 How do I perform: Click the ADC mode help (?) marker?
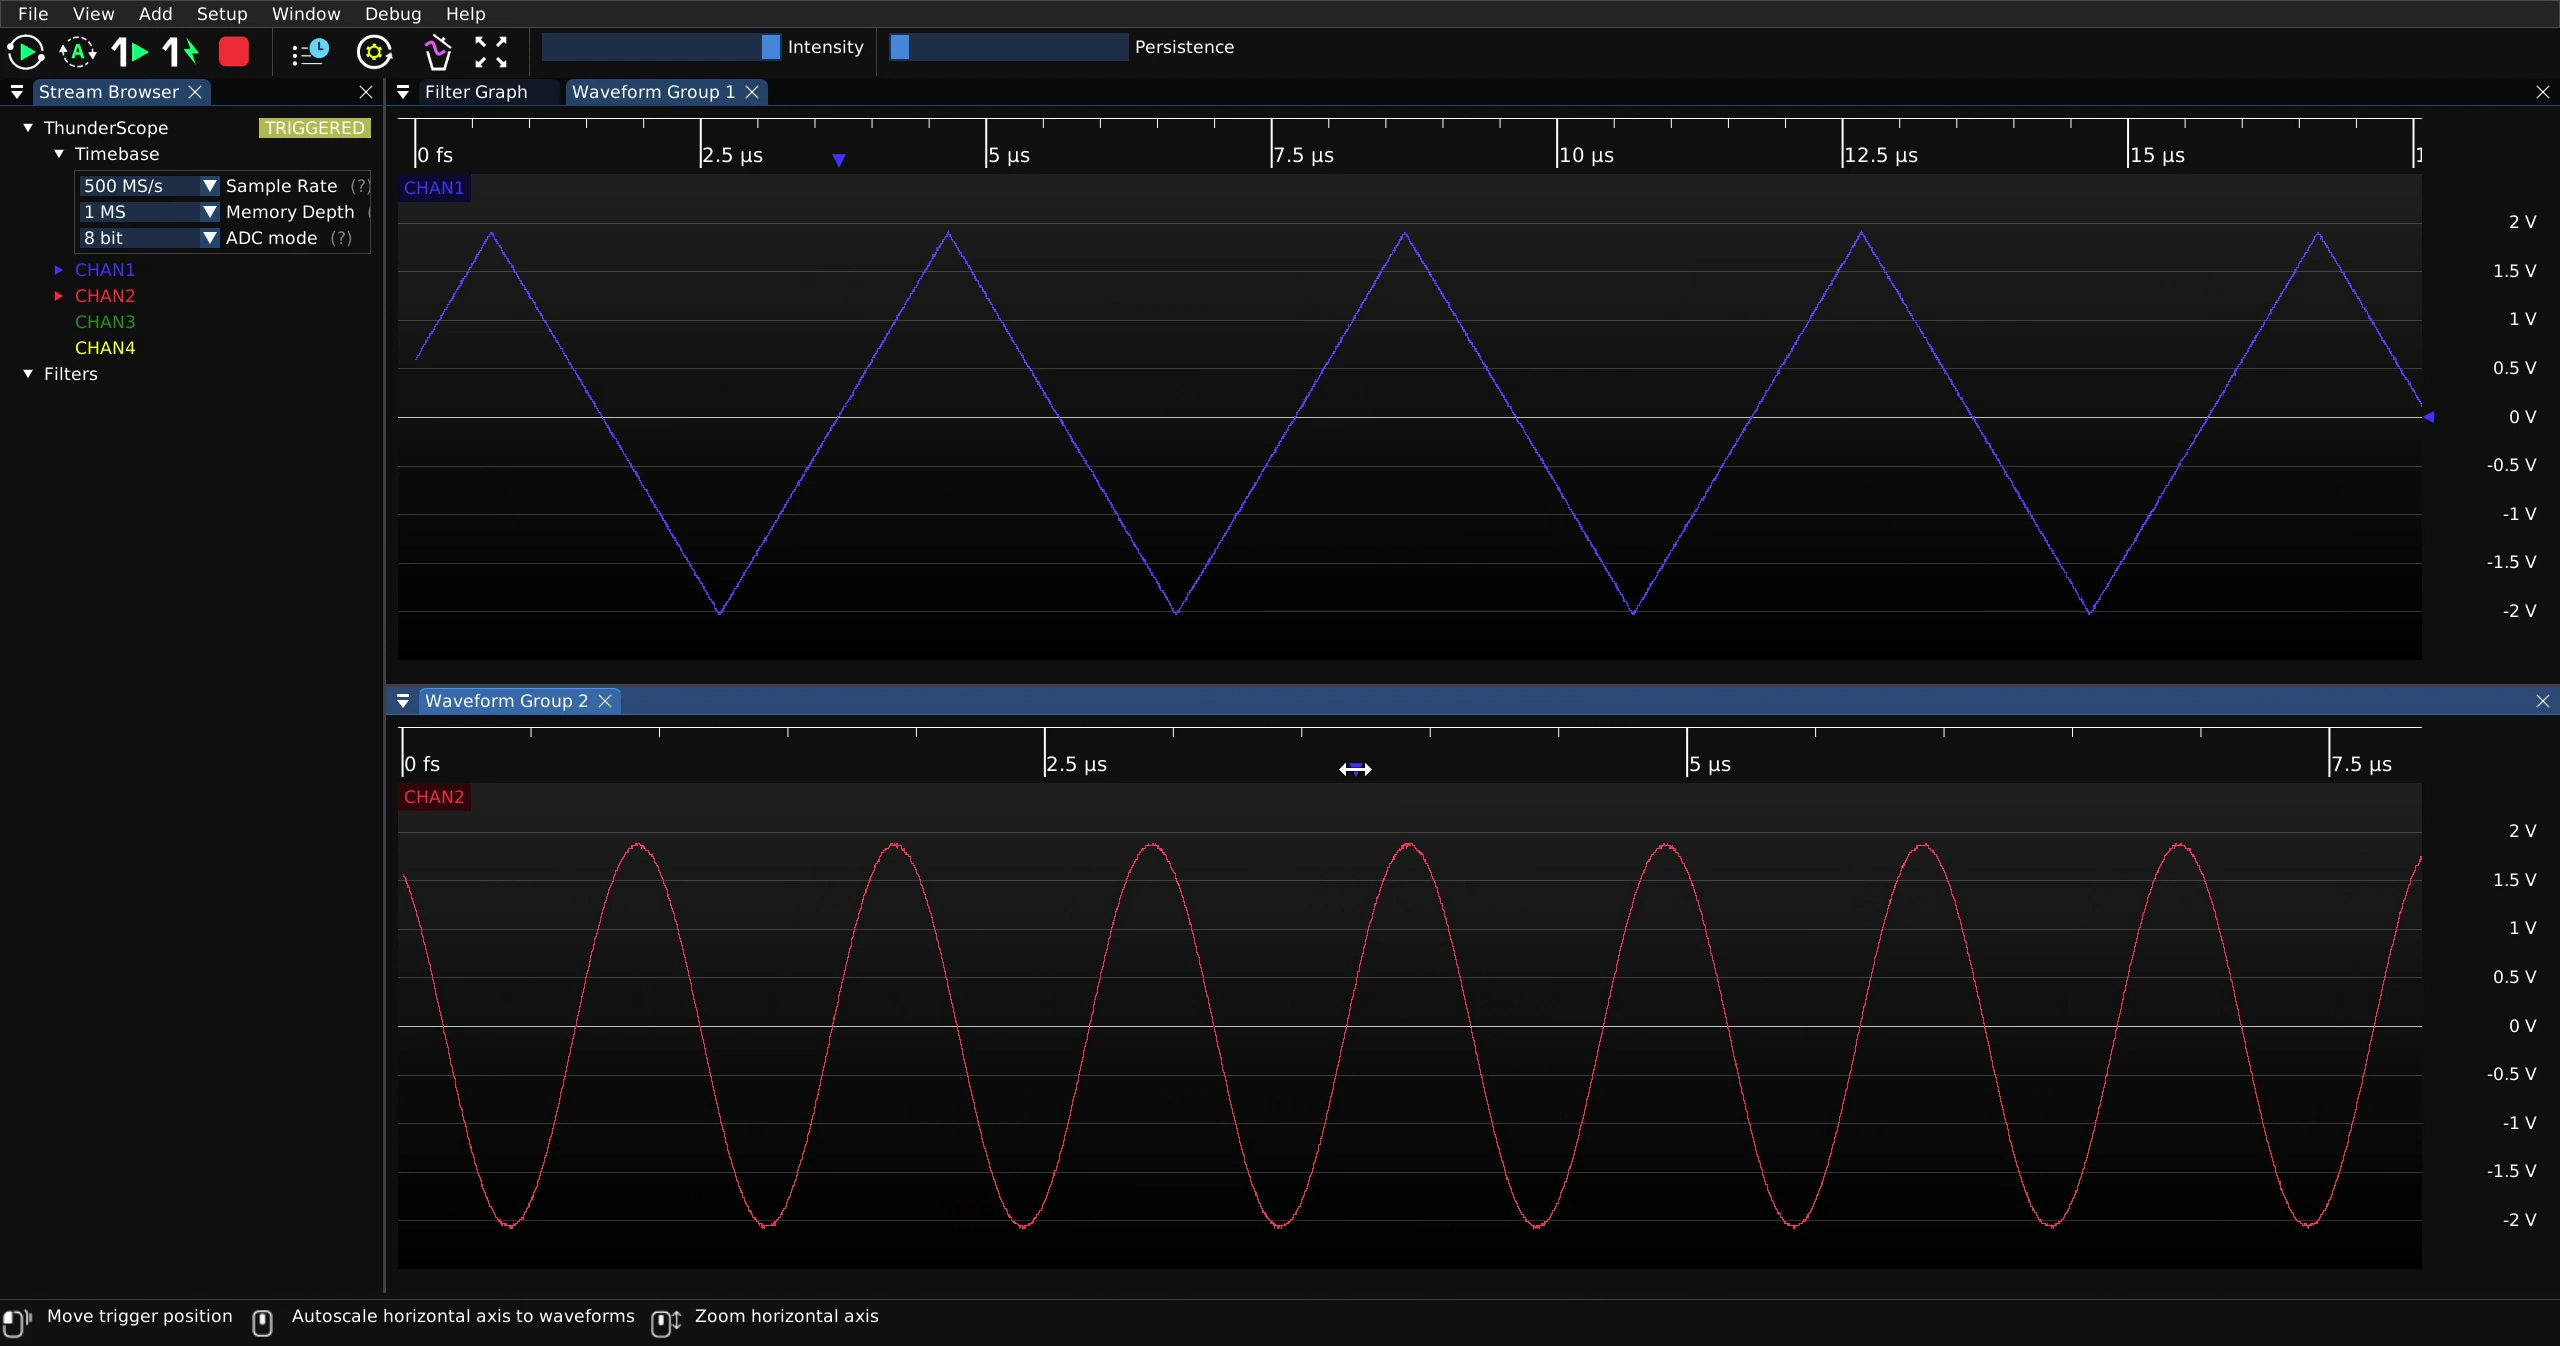[341, 238]
